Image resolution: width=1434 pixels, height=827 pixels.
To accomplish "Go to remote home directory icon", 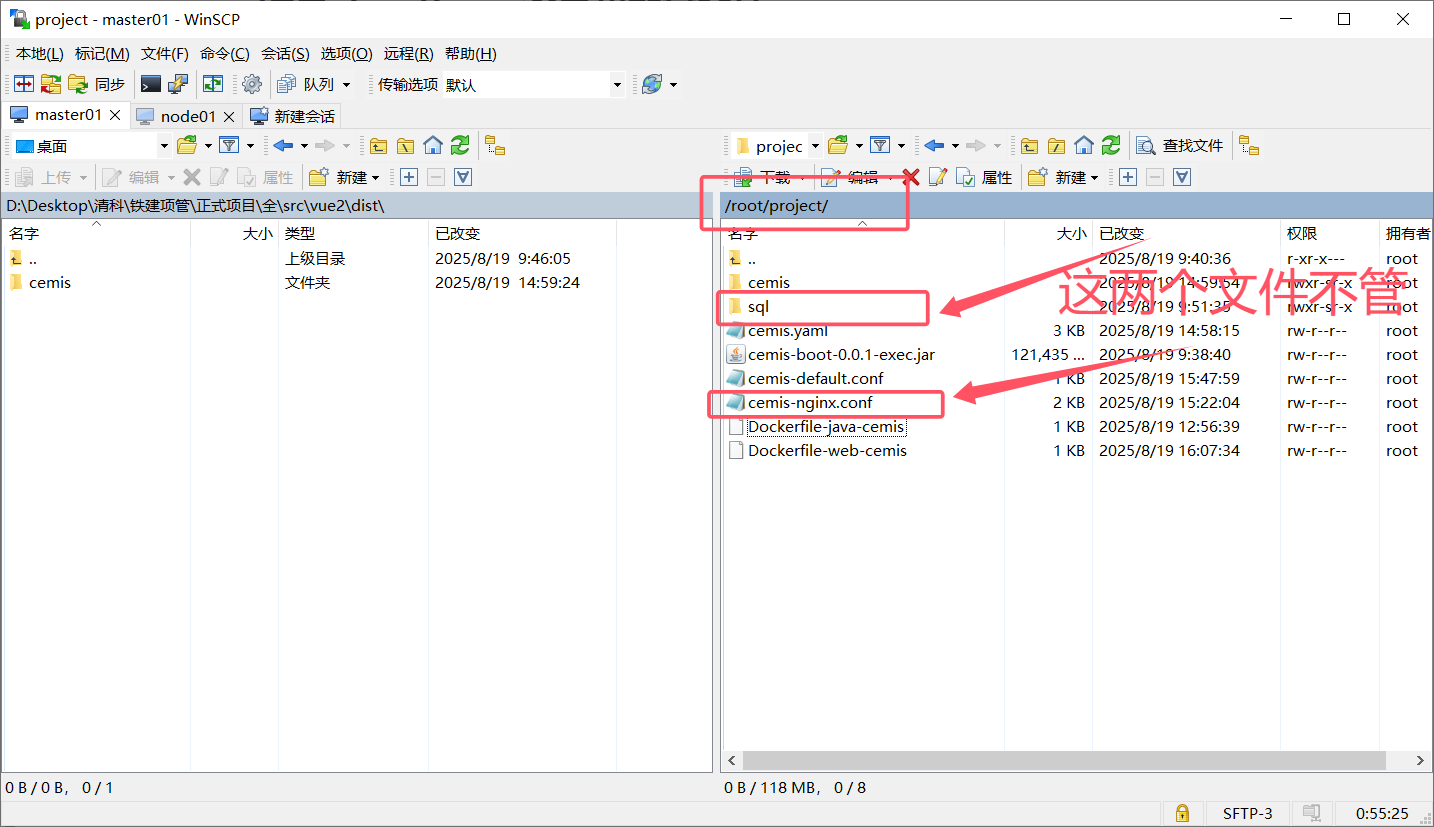I will pyautogui.click(x=1083, y=146).
